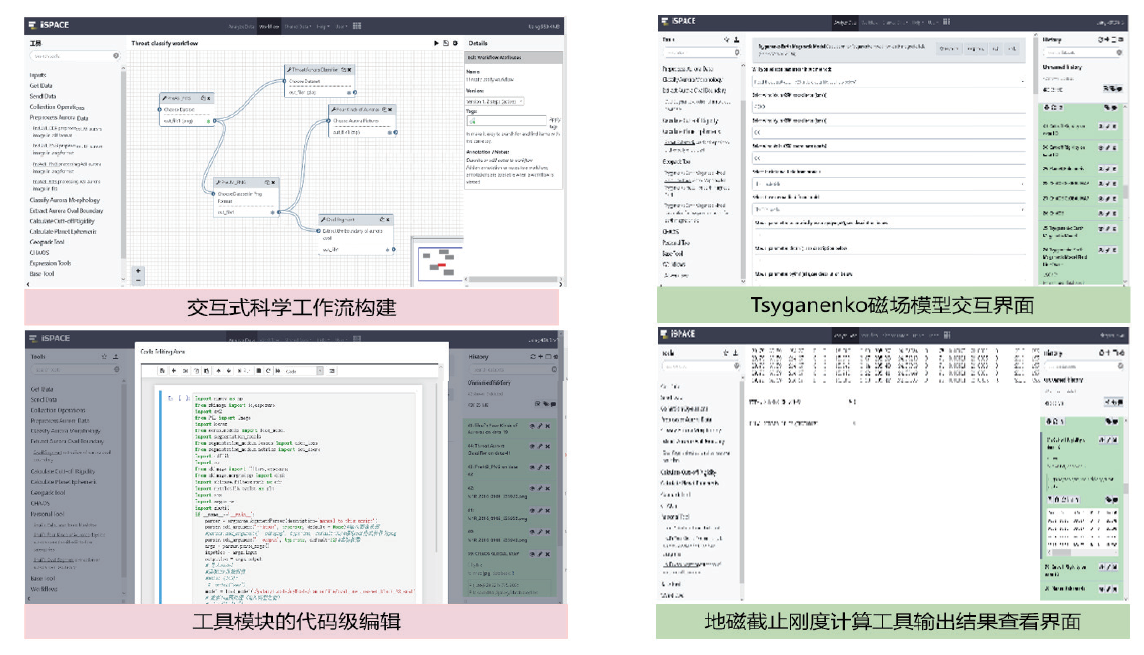The image size is (1144, 655).
Task: Expand Extract Aurora Oval Boundary in workflow builder
Action: (x=66, y=211)
